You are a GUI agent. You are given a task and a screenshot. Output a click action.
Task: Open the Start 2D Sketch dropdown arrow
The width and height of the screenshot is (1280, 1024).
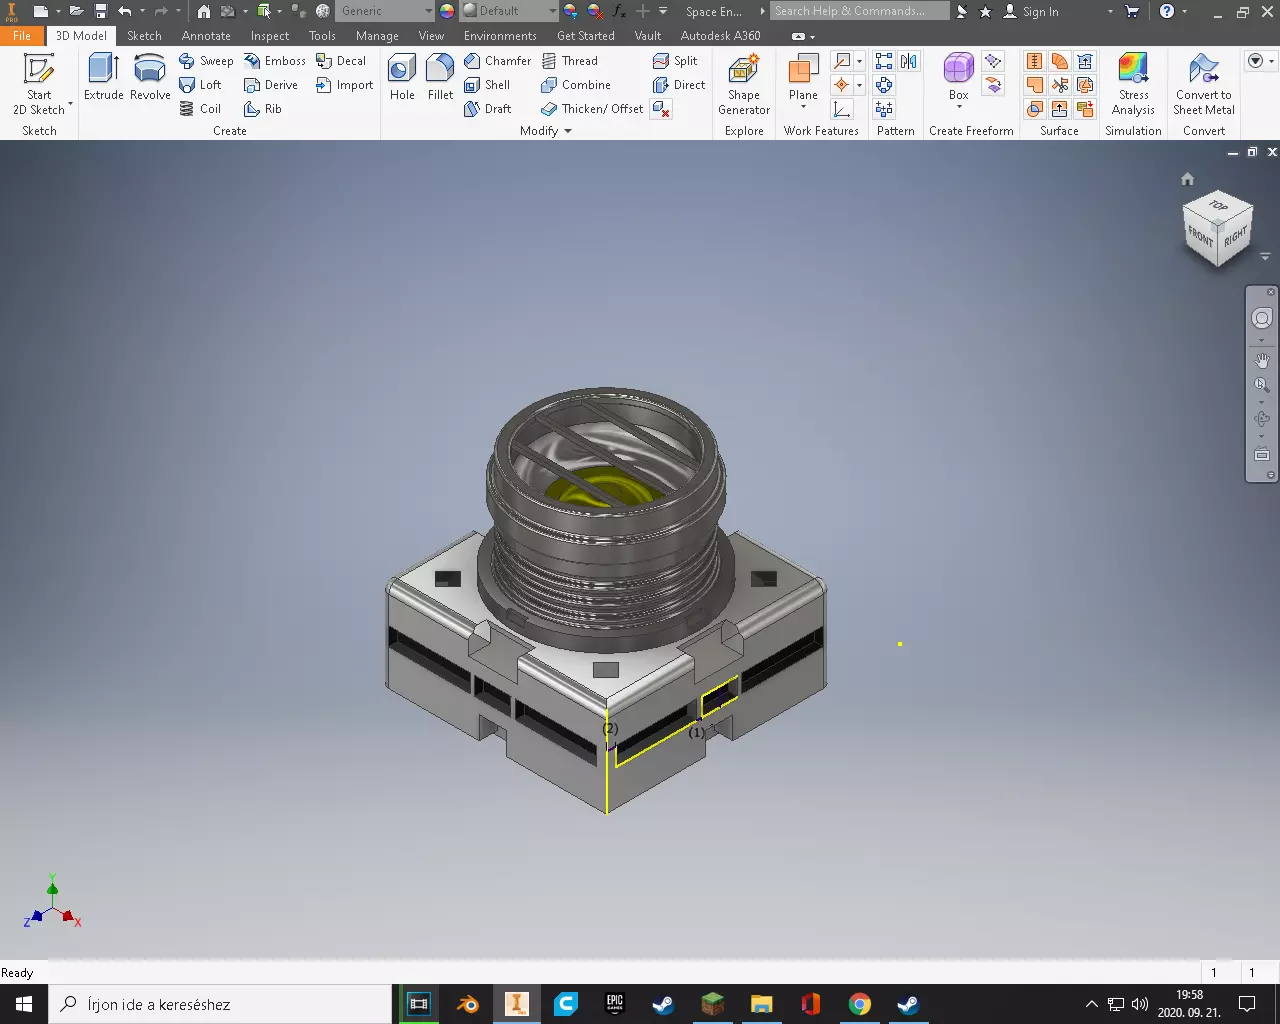71,104
